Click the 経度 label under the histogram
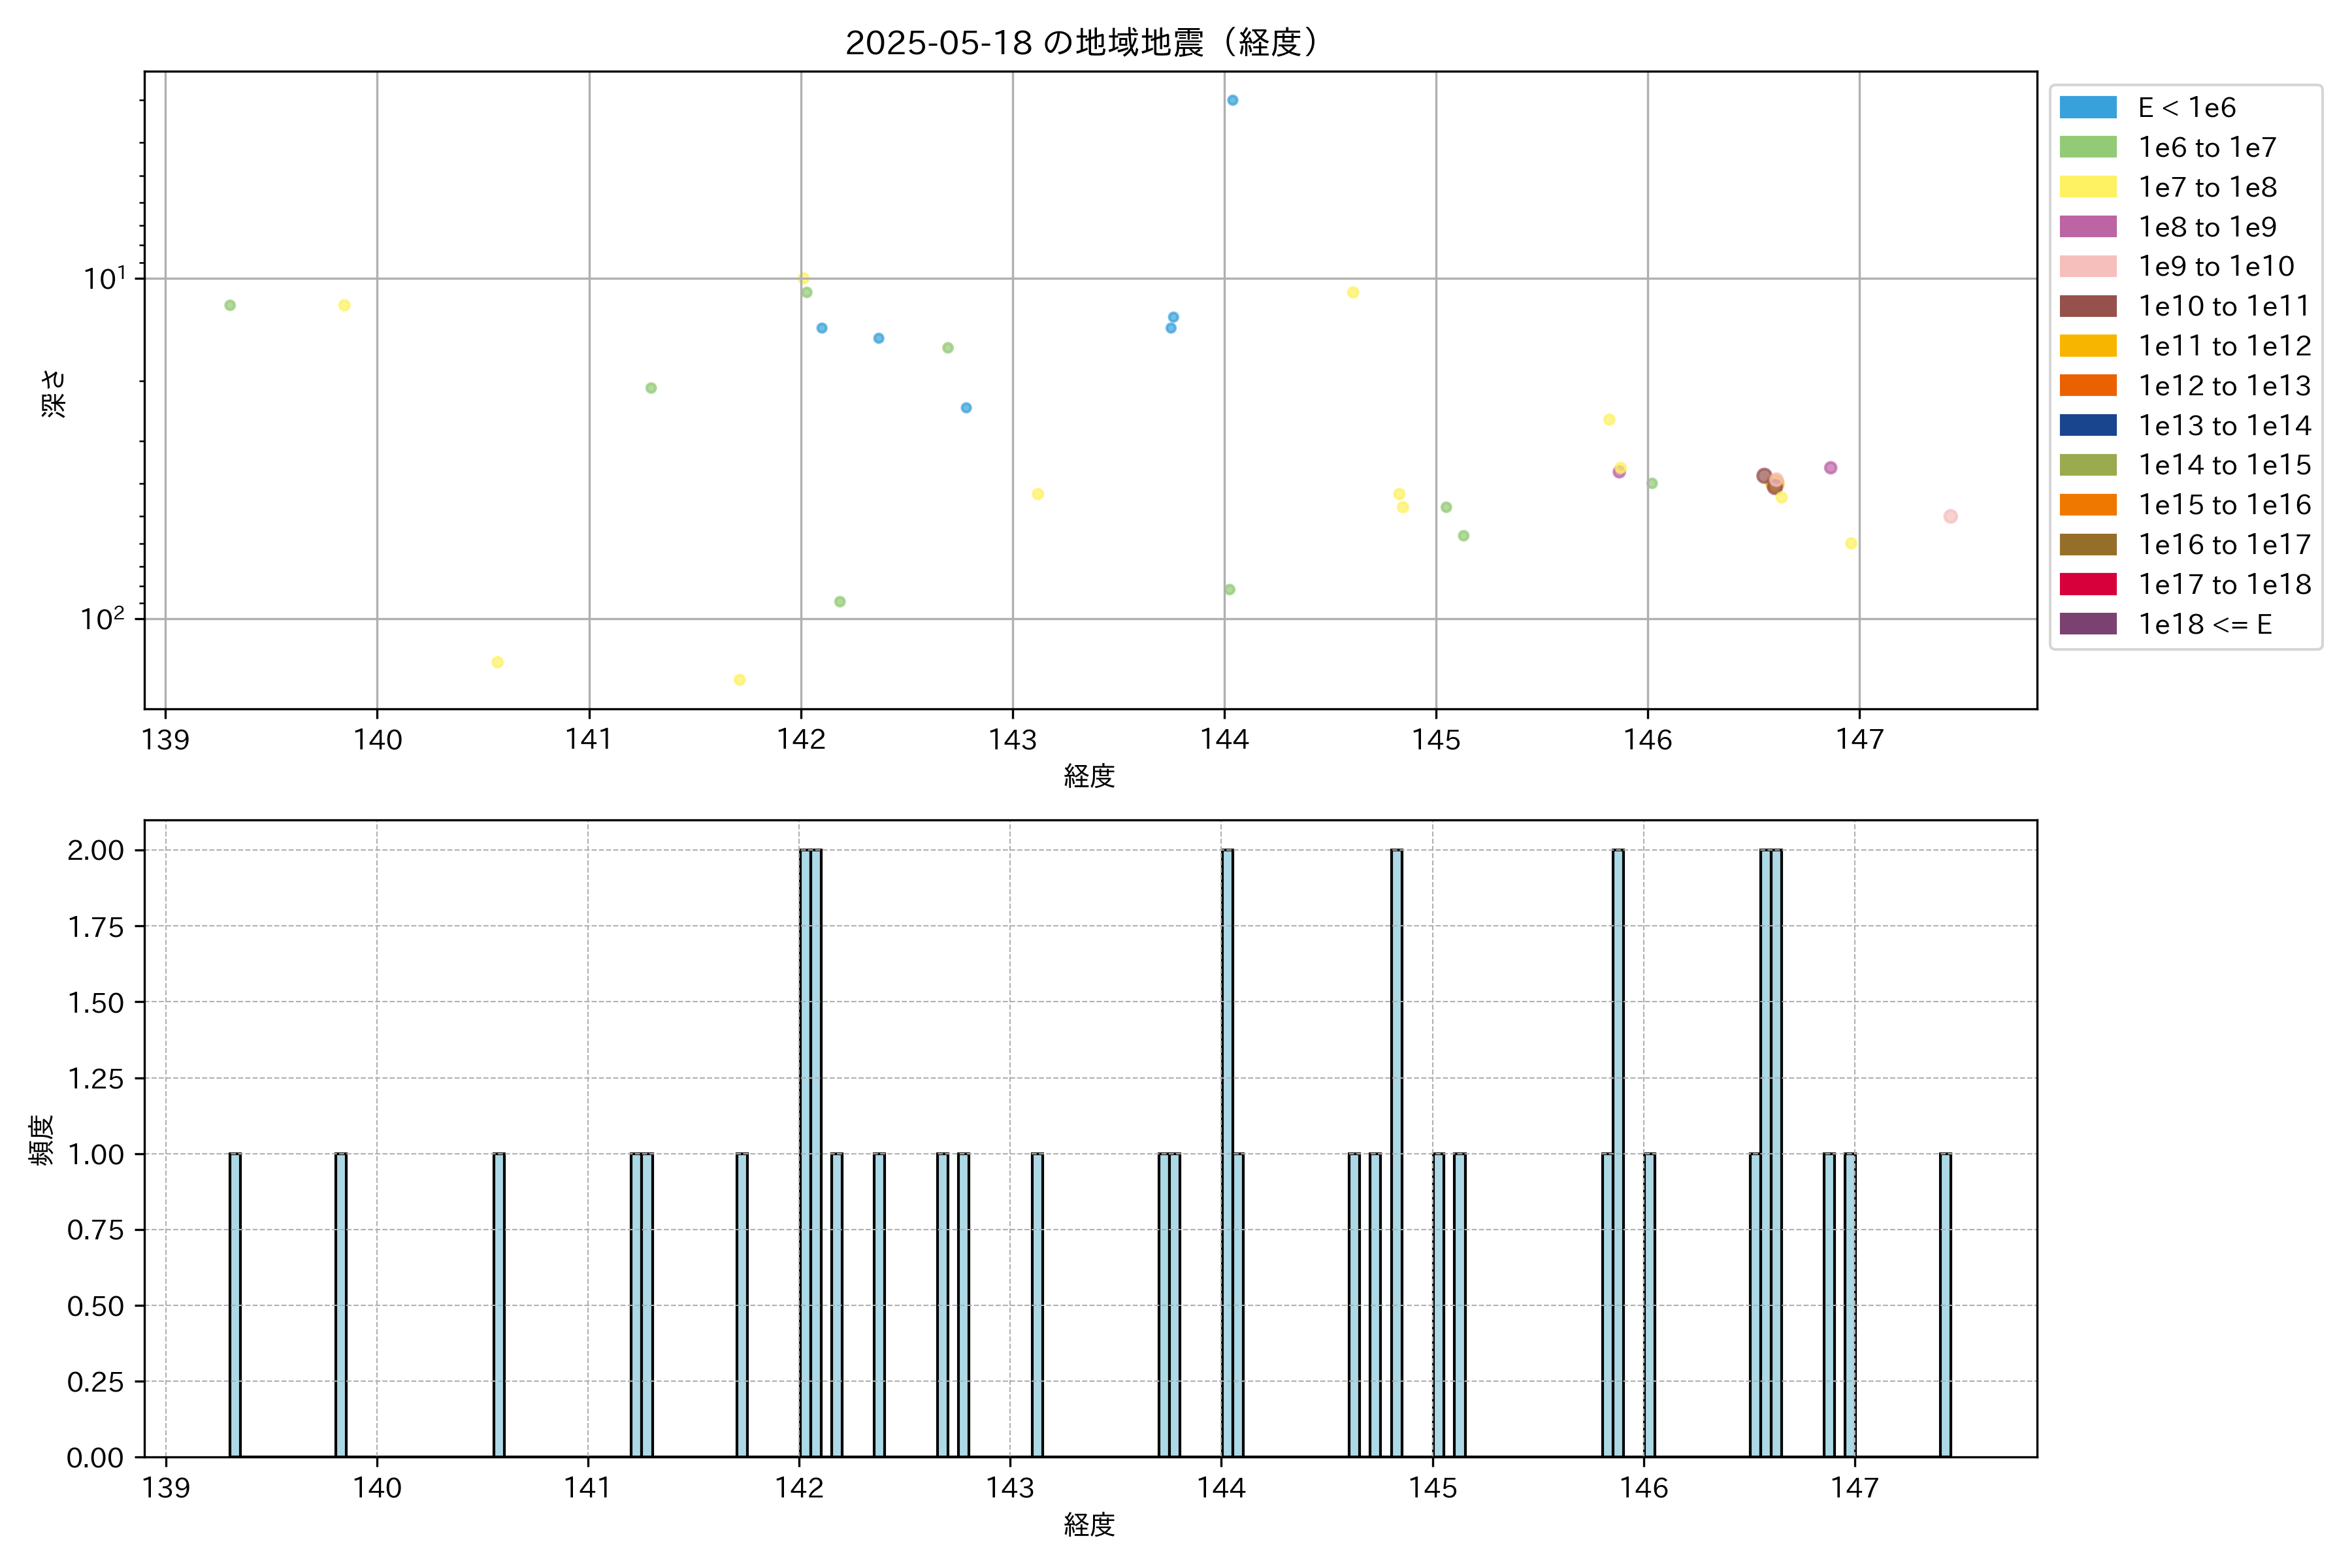Viewport: 2352px width, 1568px height. [1089, 1524]
